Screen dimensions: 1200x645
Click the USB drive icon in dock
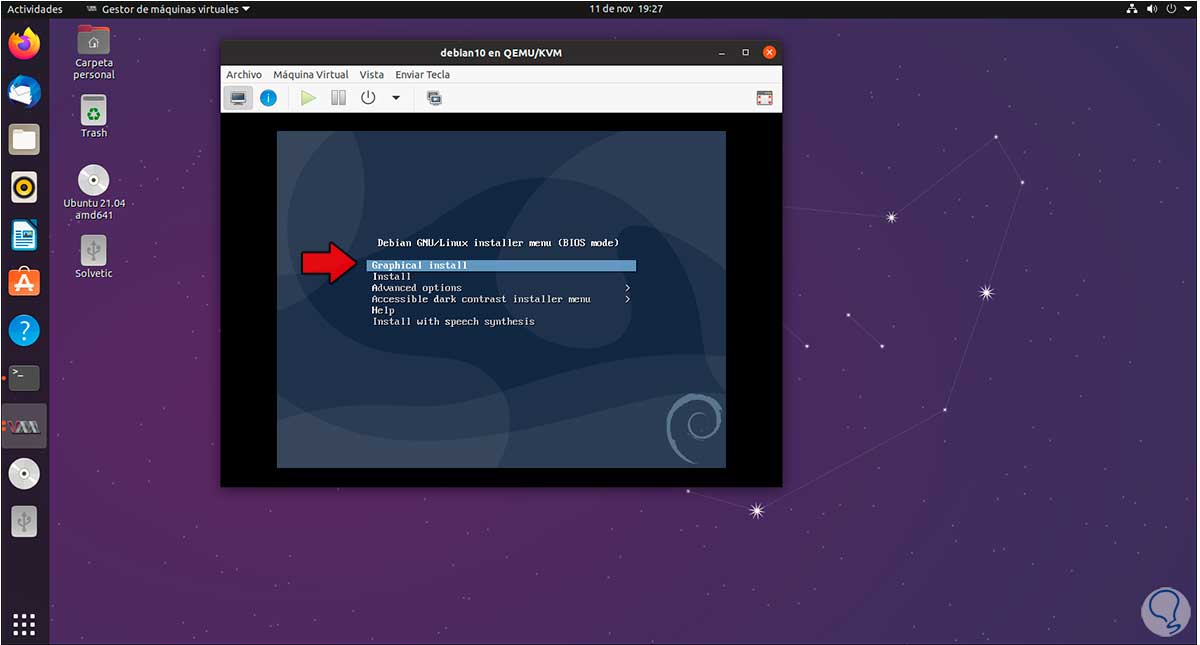[x=24, y=521]
